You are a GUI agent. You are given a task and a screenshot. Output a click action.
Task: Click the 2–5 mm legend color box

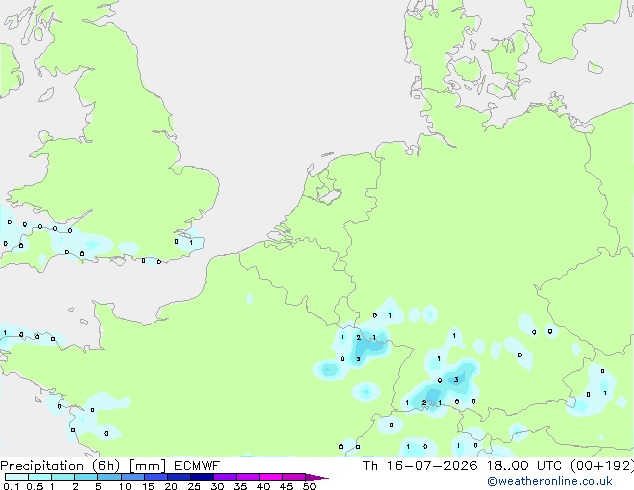click(86, 477)
